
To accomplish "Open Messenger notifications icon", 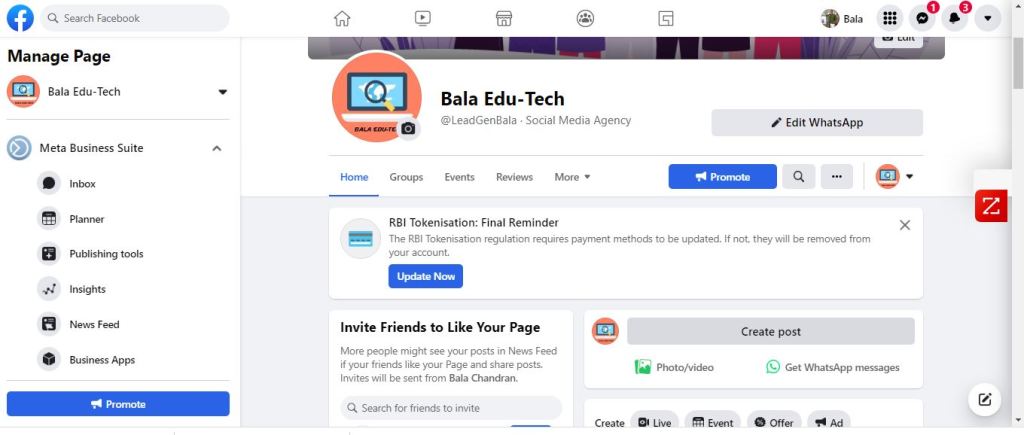I will (922, 18).
